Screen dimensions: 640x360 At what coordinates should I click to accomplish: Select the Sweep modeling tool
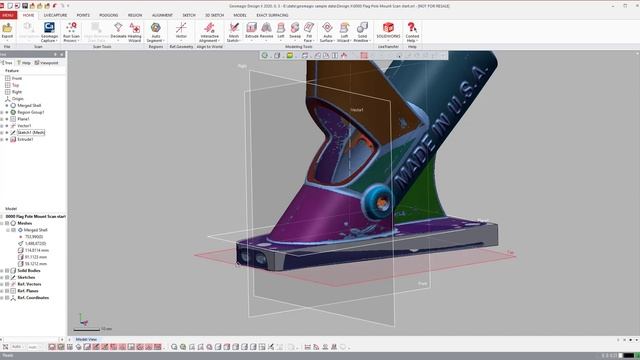coord(295,31)
